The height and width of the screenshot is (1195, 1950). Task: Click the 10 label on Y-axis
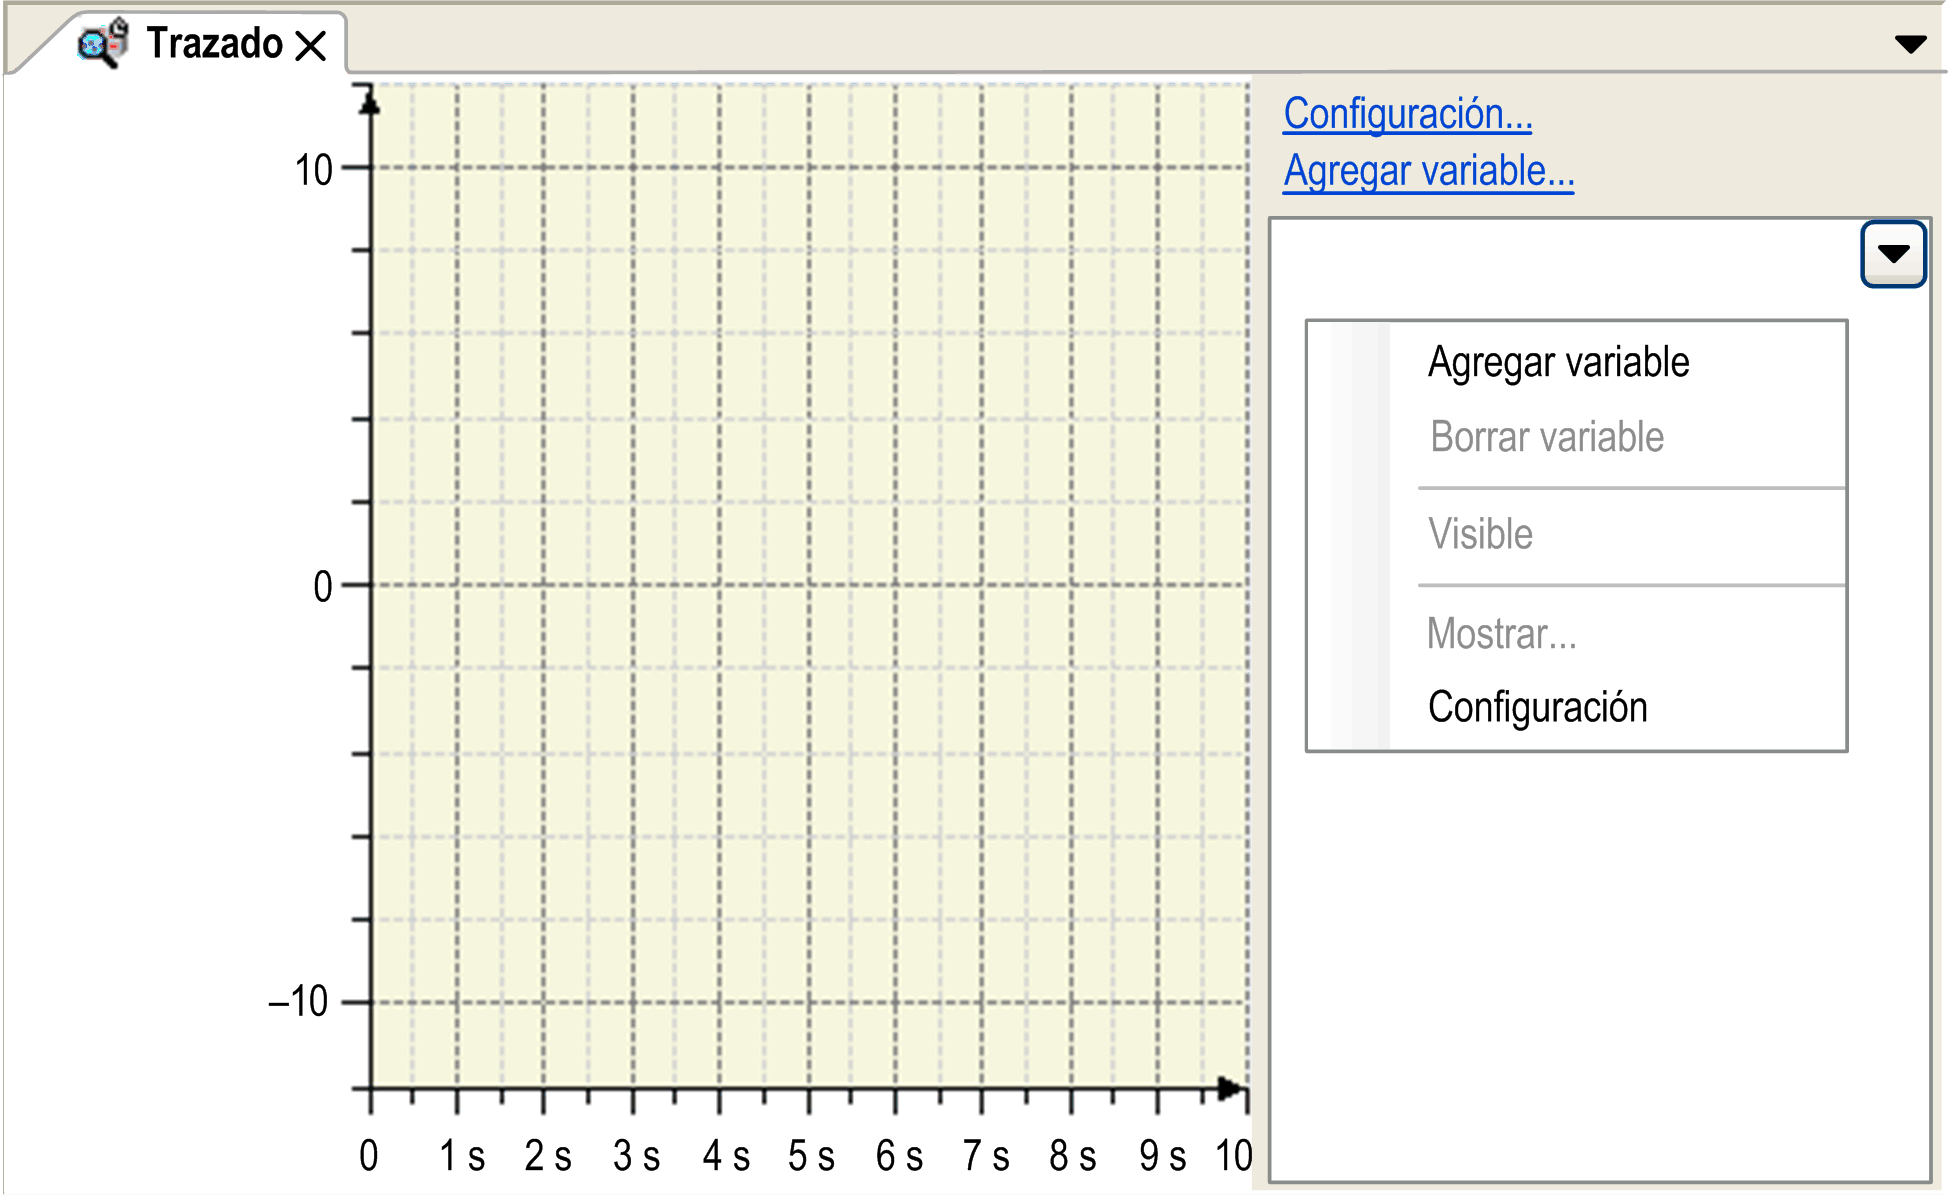click(313, 170)
